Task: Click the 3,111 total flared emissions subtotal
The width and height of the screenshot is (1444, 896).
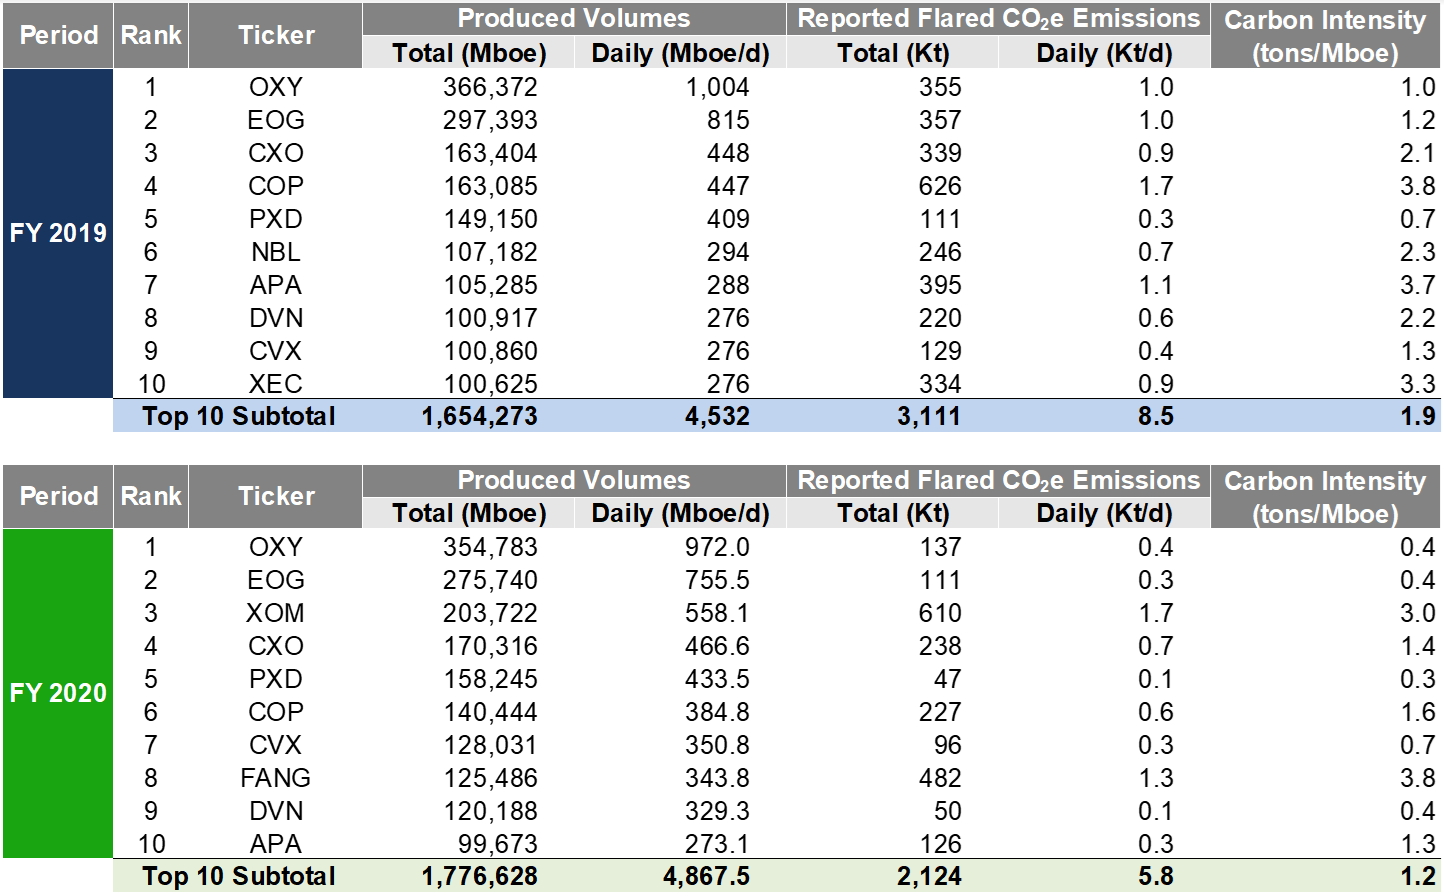Action: pyautogui.click(x=929, y=416)
